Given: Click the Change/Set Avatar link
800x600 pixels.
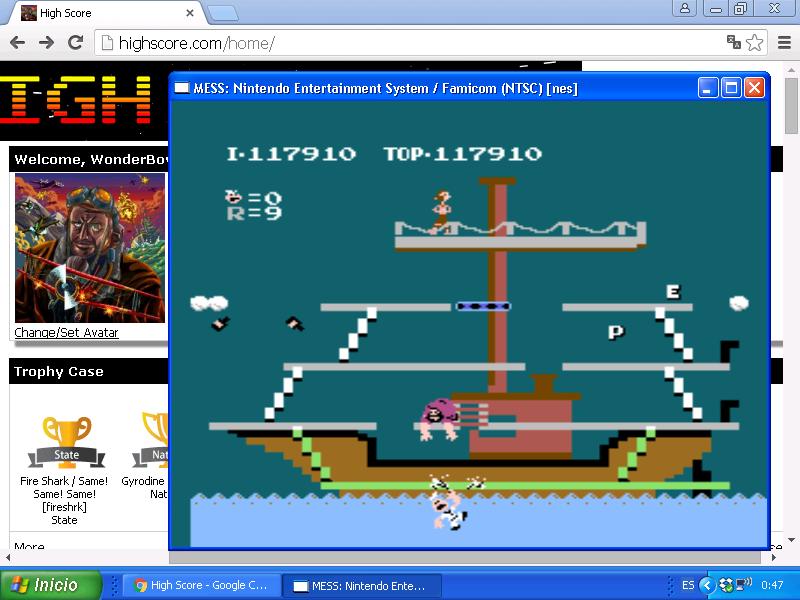Looking at the screenshot, I should 66,332.
